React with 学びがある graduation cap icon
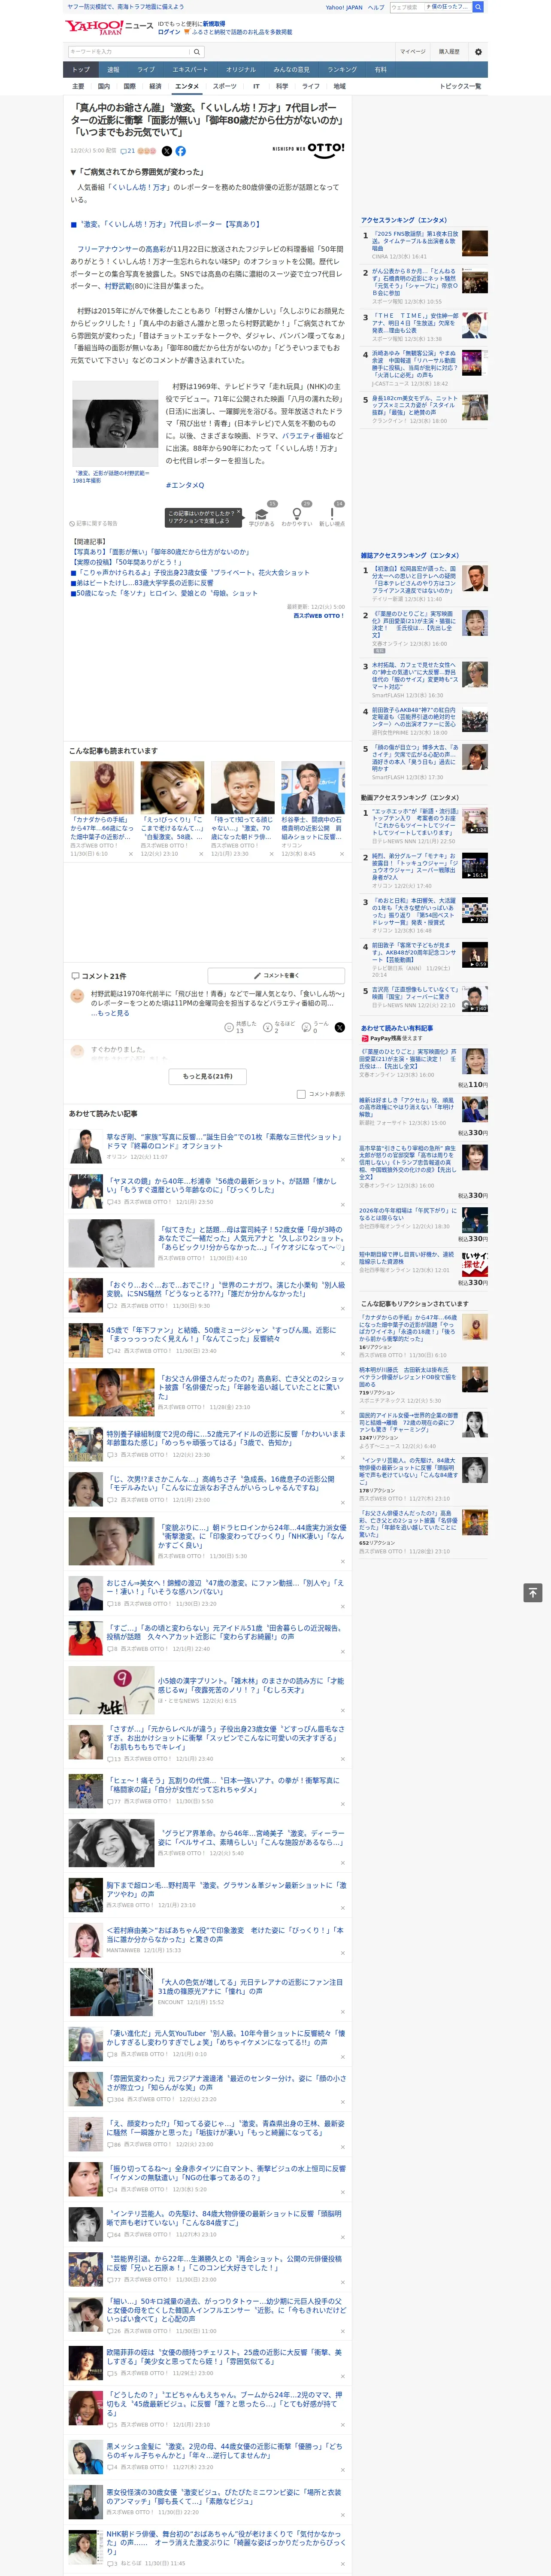Screen dimensions: 551x2576 (x=262, y=514)
